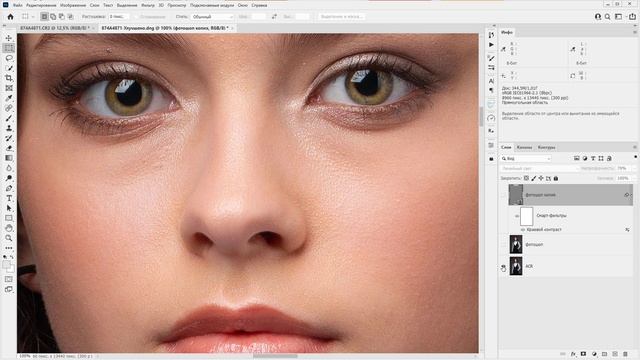The width and height of the screenshot is (640, 360).
Task: Select the Crop tool
Action: pyautogui.click(x=9, y=78)
